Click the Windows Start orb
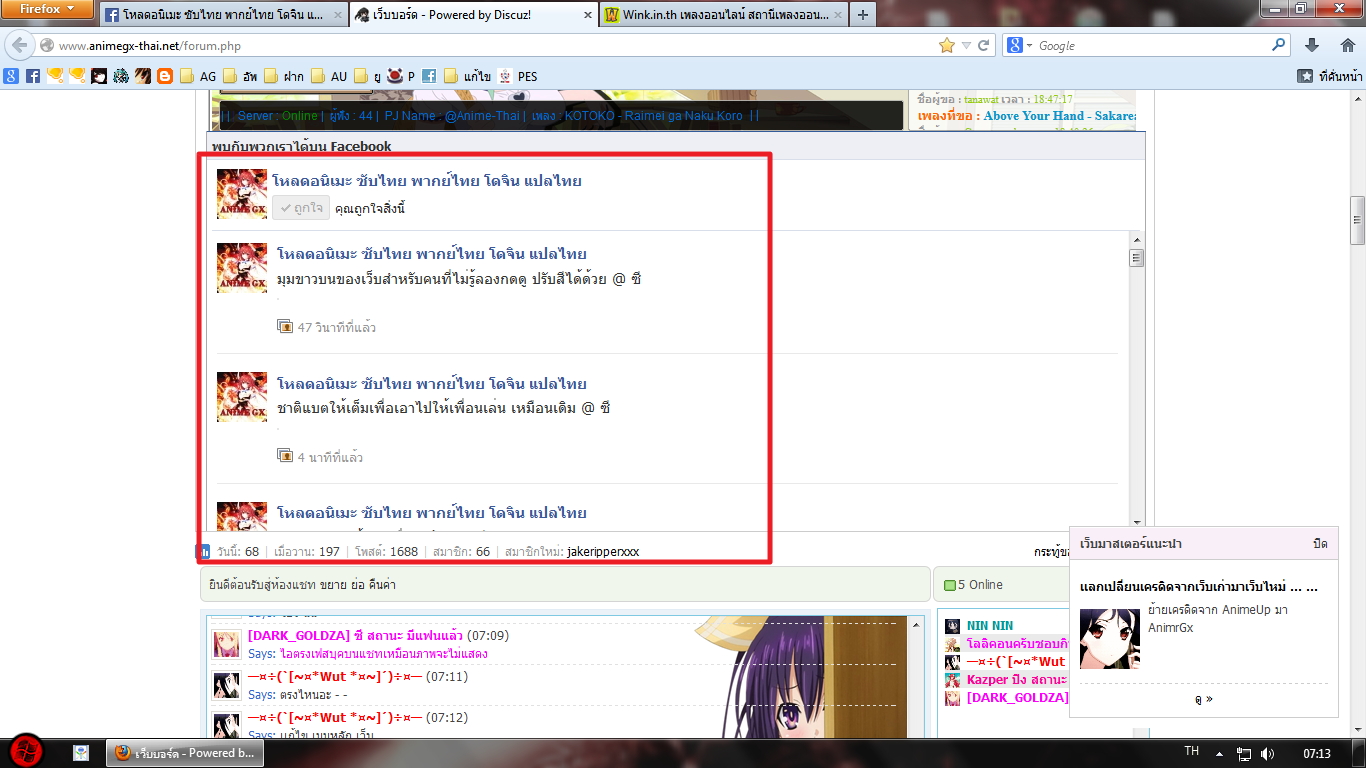1366x768 pixels. click(26, 751)
